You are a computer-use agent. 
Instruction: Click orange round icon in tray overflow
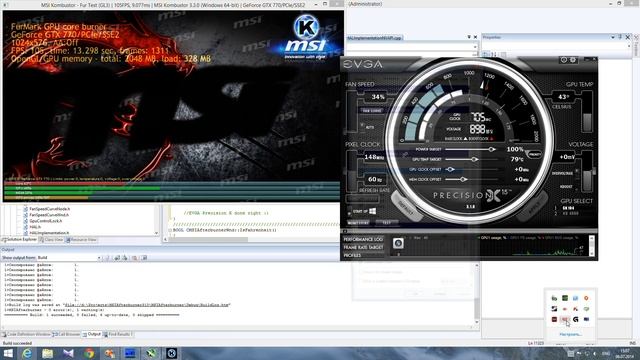pyautogui.click(x=586, y=298)
